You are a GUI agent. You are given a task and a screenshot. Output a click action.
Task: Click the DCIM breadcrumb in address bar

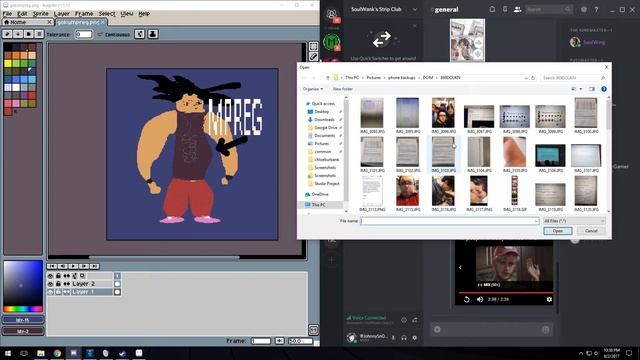[x=428, y=78]
